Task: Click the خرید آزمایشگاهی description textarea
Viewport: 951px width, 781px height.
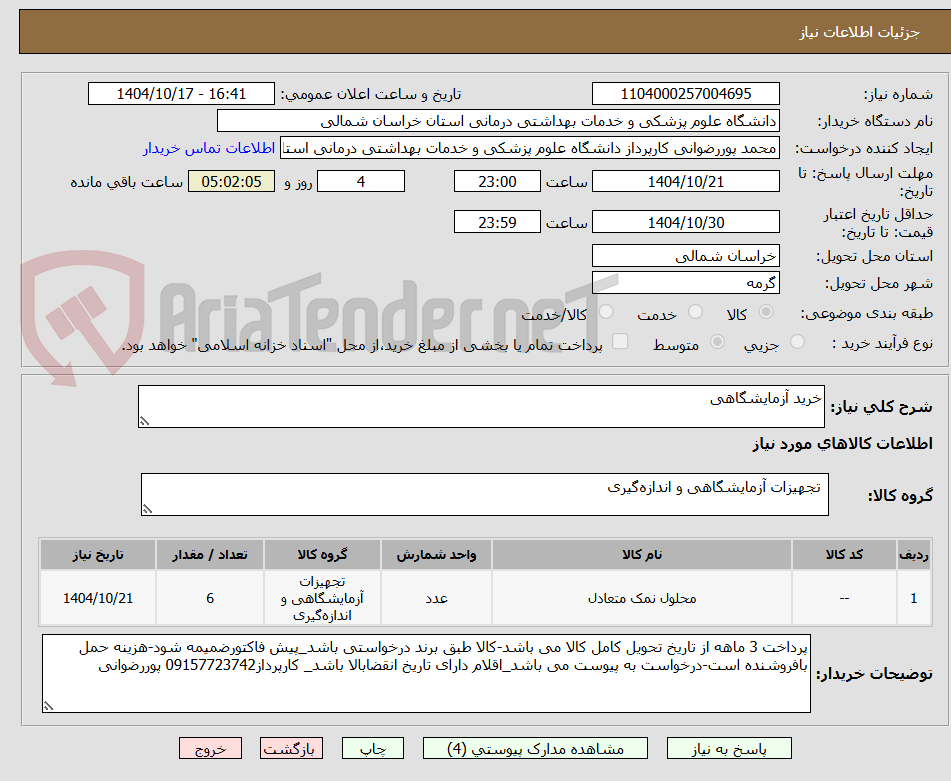Action: coord(482,406)
